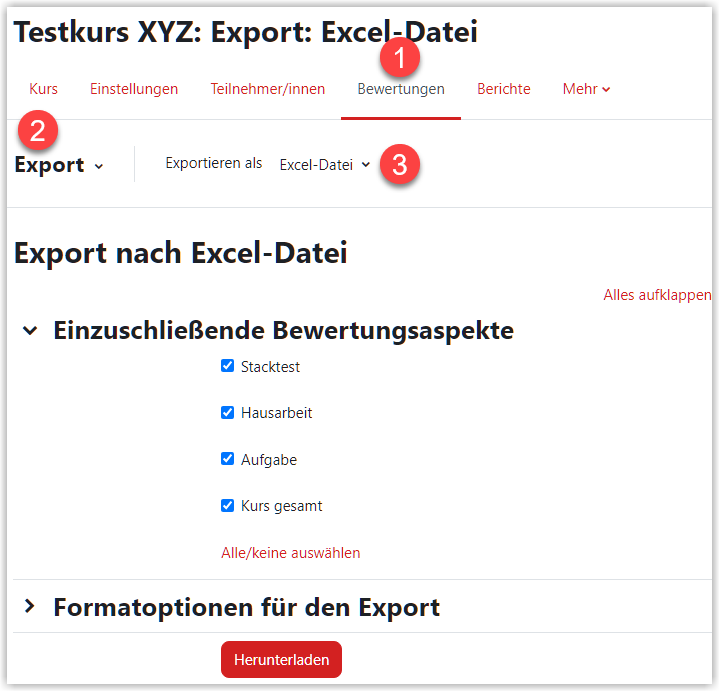
Task: Select the Bewertungen tab
Action: pyautogui.click(x=401, y=89)
